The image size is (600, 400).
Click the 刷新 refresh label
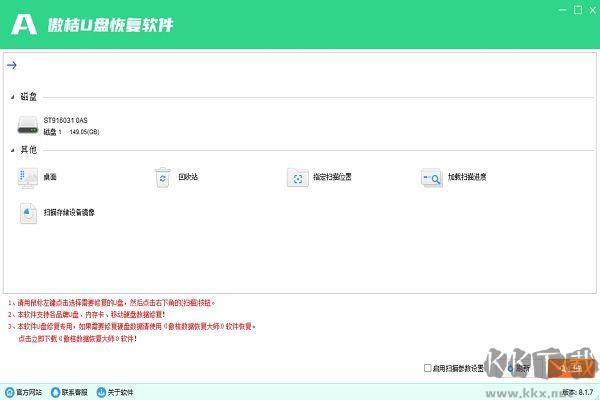pos(522,368)
